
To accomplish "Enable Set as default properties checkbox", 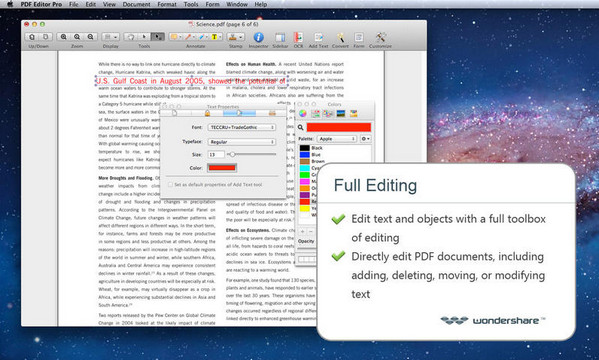I will [170, 185].
